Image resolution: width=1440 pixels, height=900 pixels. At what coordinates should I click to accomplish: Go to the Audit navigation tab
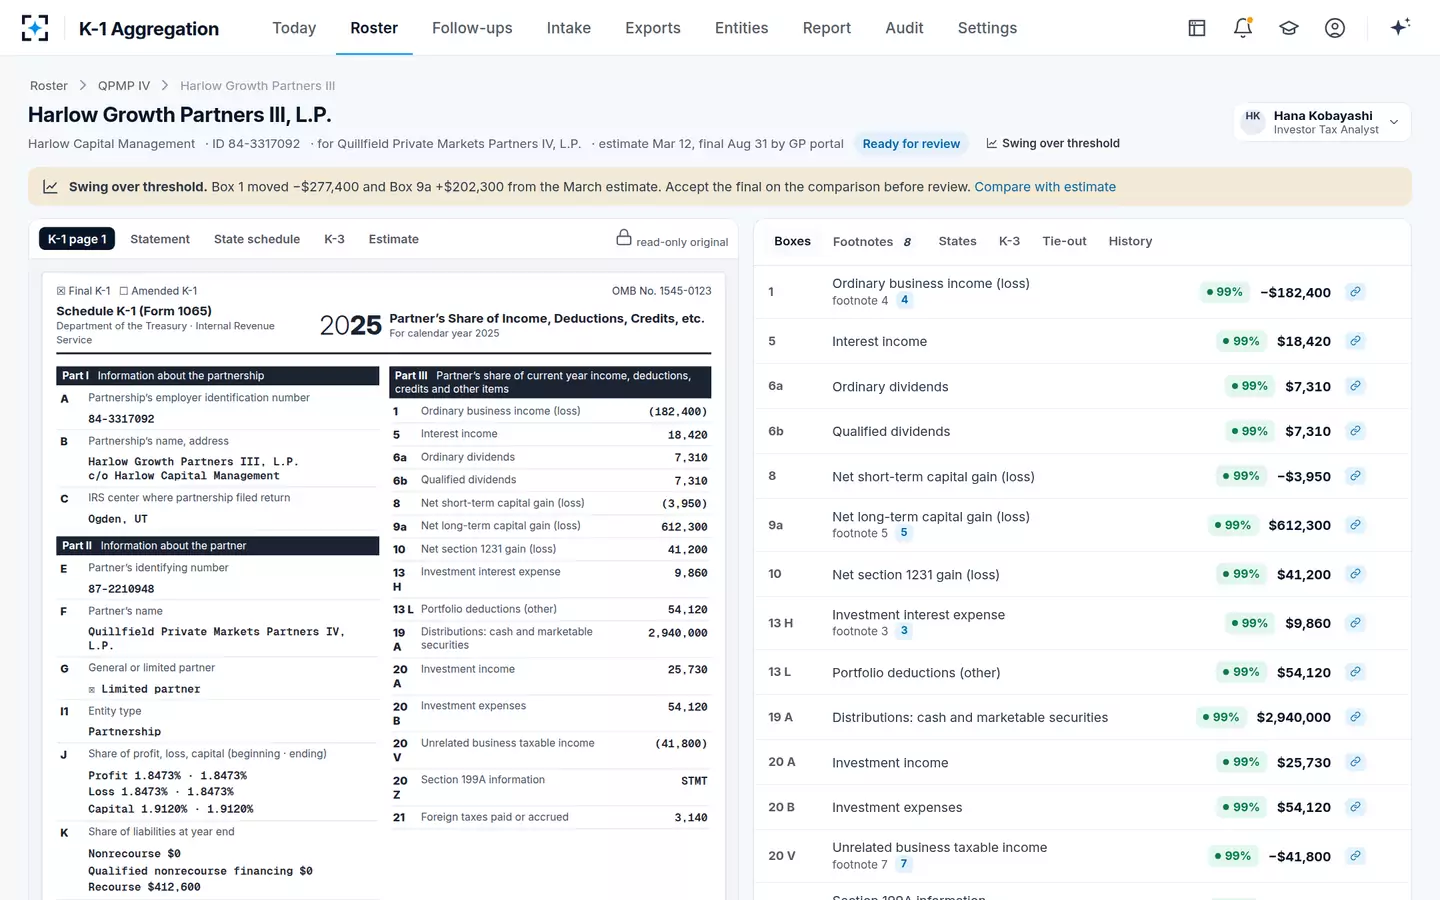point(904,28)
